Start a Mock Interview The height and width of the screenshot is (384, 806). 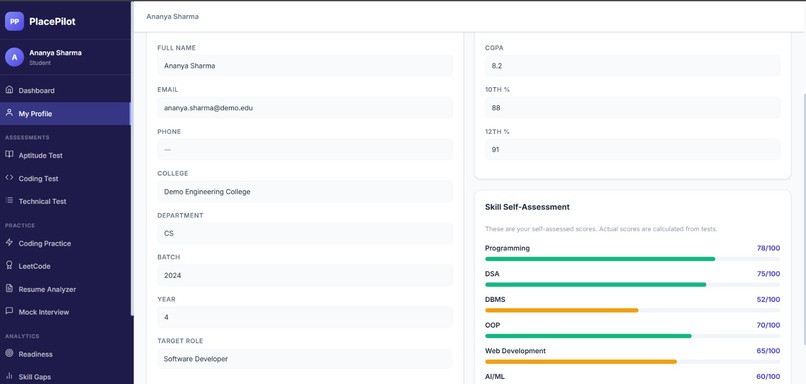point(65,312)
